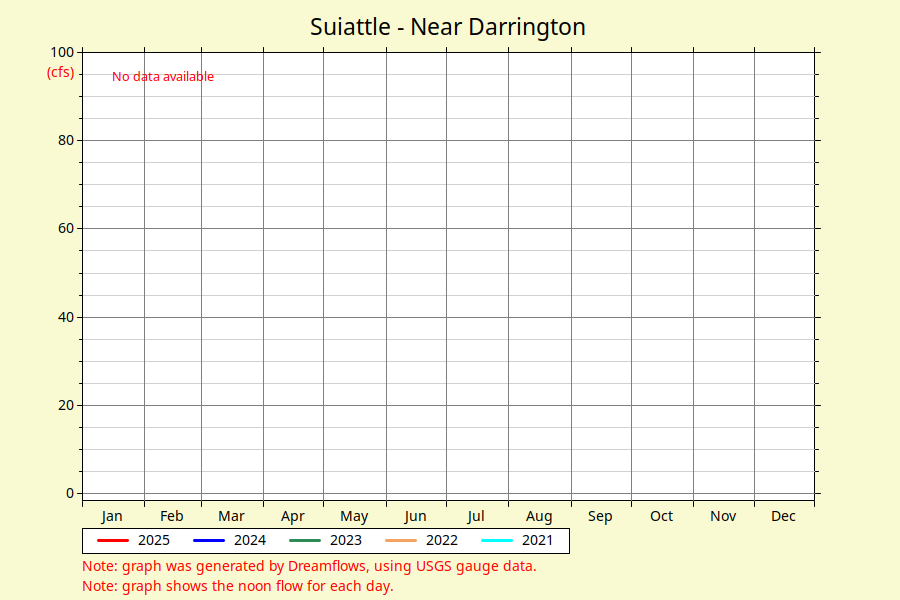This screenshot has height=600, width=900.
Task: Click the 'Jan' month axis label
Action: pyautogui.click(x=112, y=516)
